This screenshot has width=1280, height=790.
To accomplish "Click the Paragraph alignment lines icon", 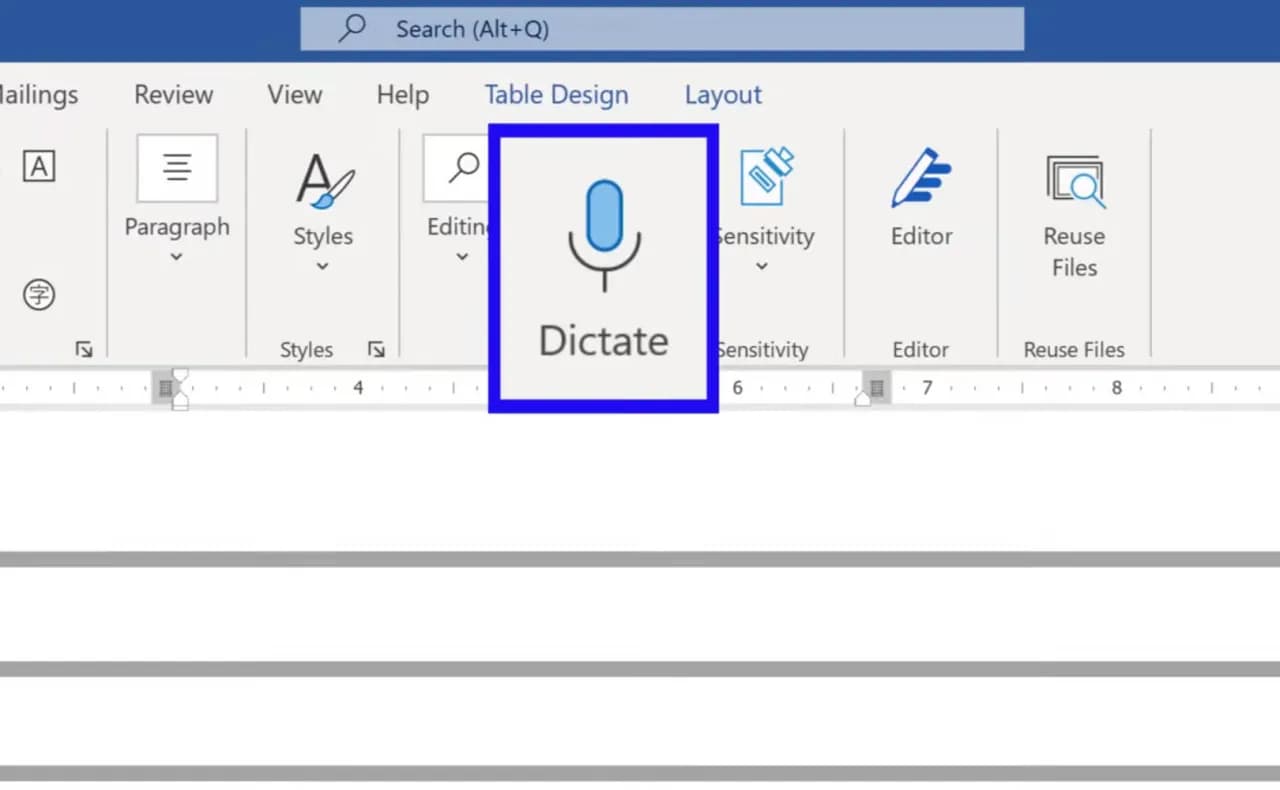I will point(177,168).
